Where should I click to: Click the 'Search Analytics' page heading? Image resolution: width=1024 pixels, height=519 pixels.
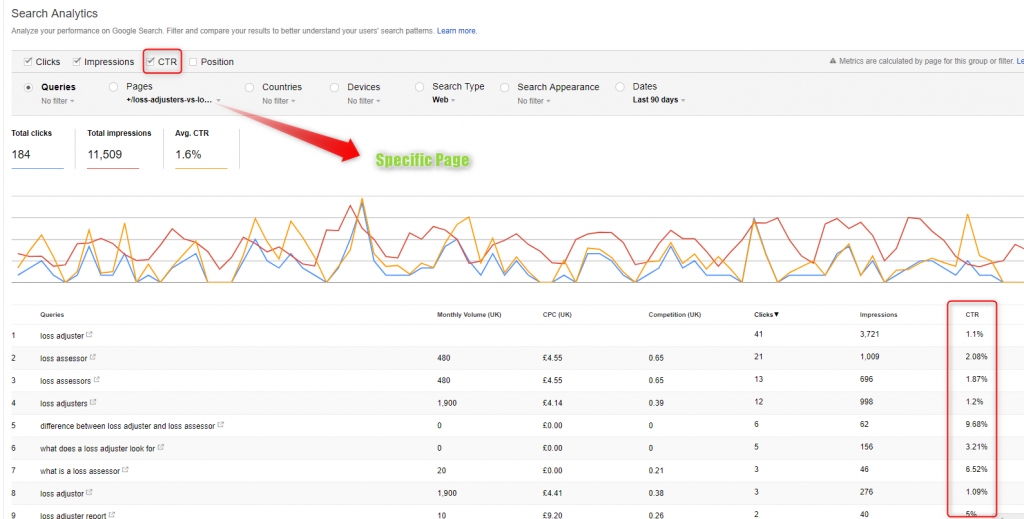coord(54,13)
